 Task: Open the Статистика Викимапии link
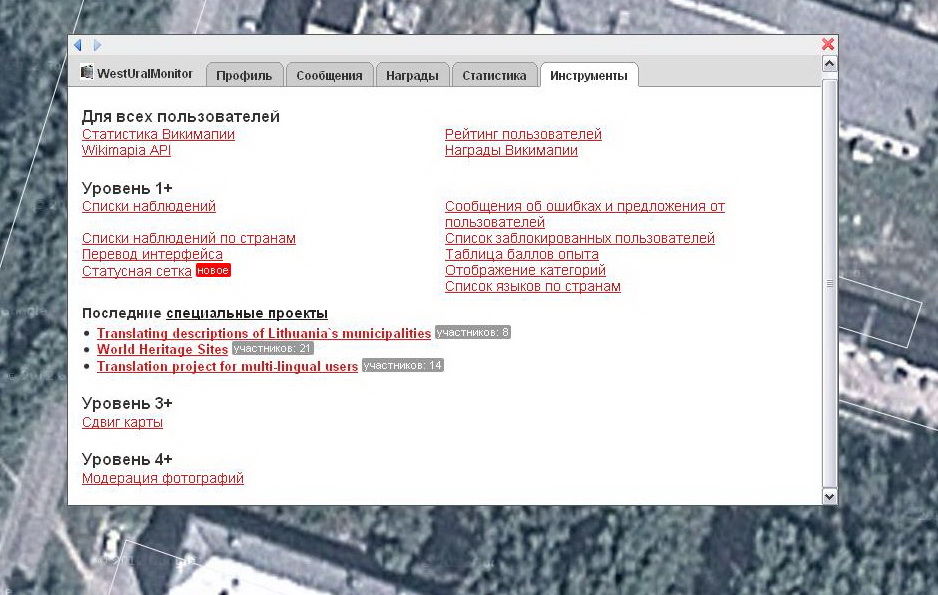point(158,134)
